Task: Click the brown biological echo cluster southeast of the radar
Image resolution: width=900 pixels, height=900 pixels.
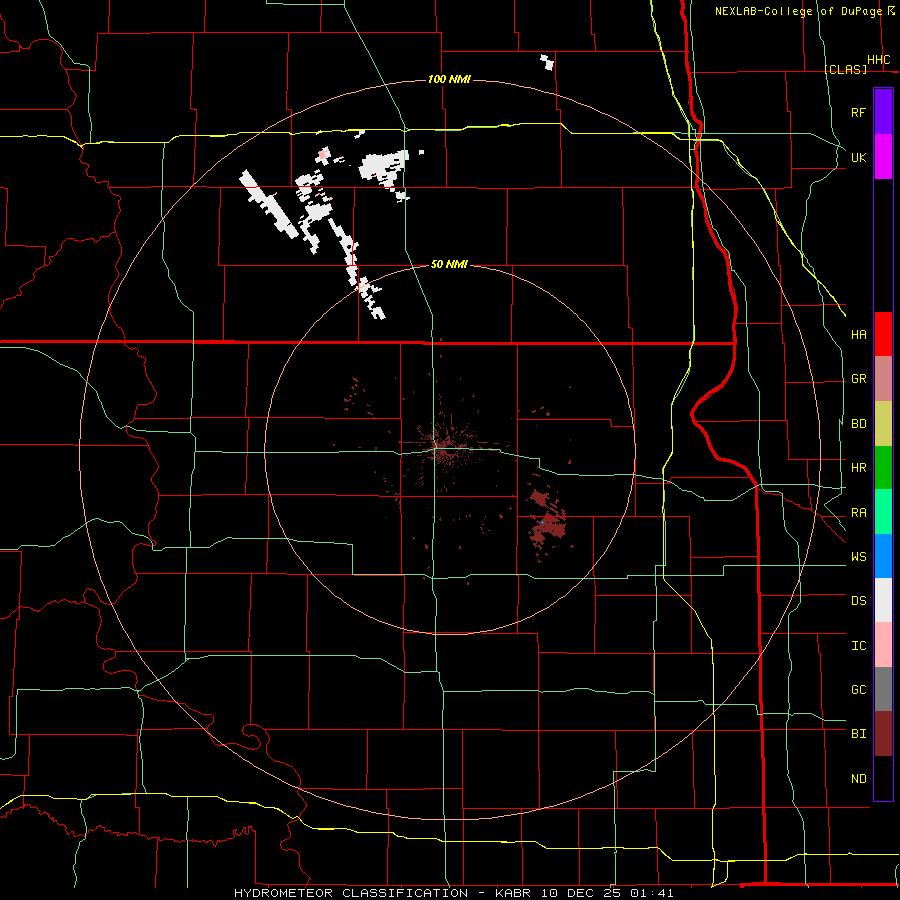Action: pos(548,522)
